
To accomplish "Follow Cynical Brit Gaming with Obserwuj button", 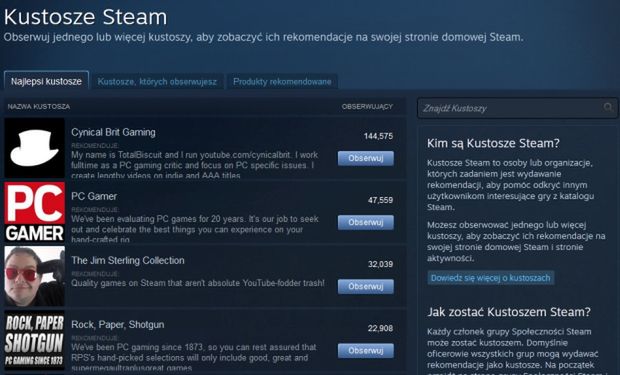I will (x=366, y=158).
